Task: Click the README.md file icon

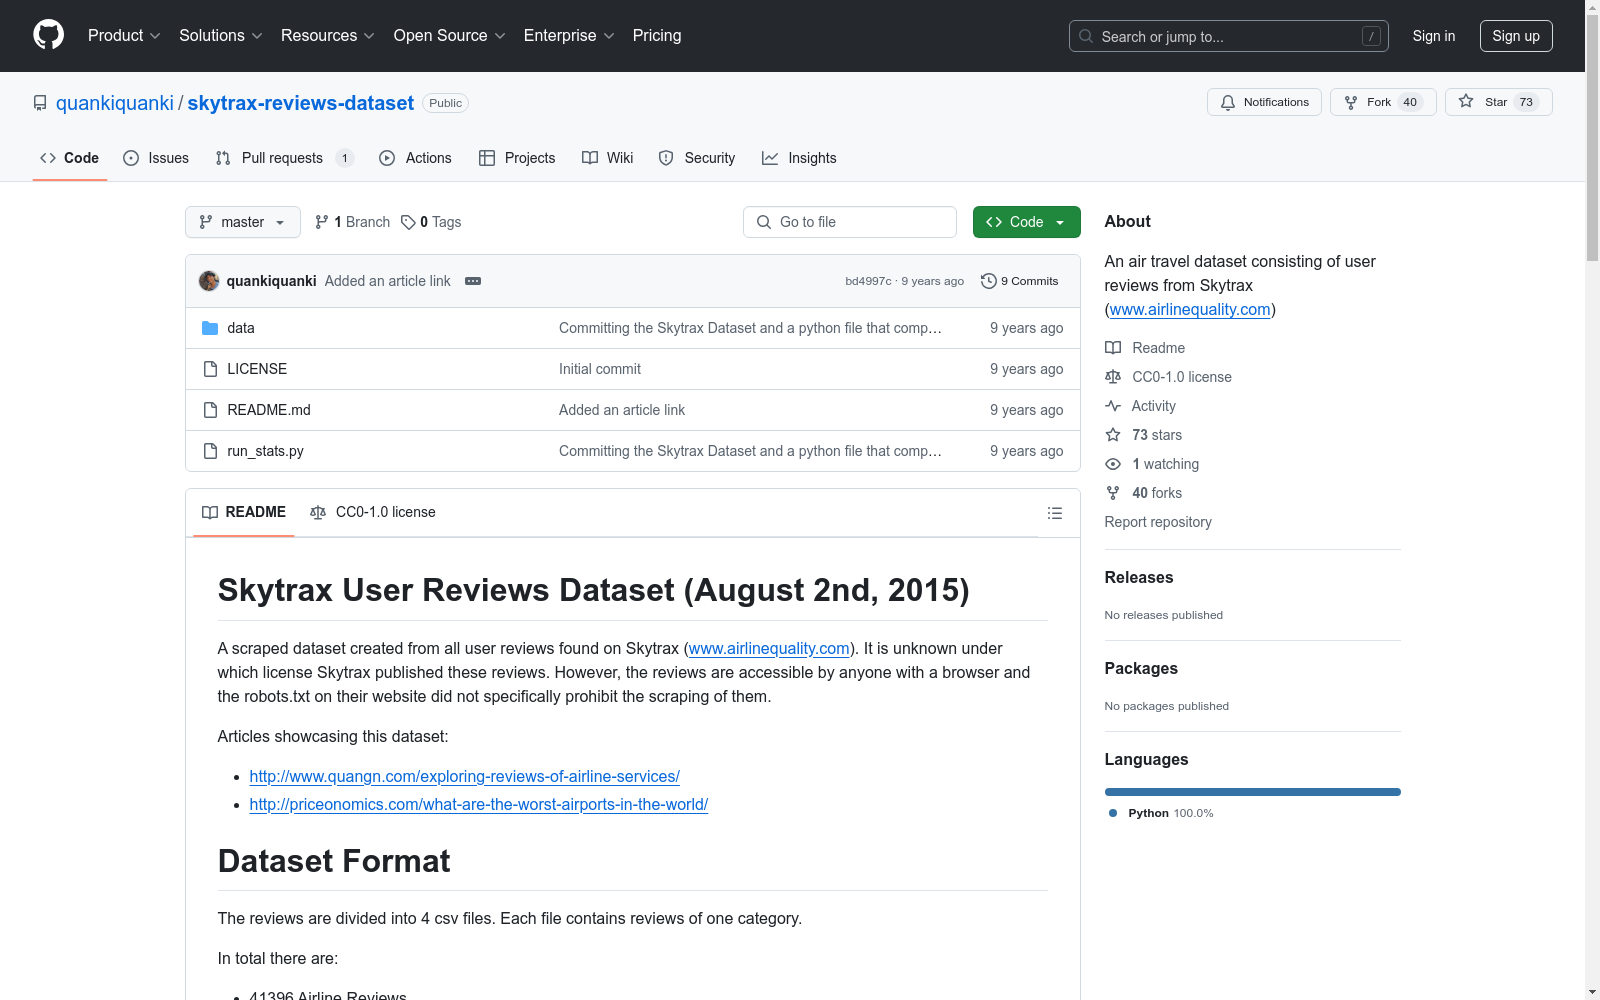Action: (x=210, y=410)
